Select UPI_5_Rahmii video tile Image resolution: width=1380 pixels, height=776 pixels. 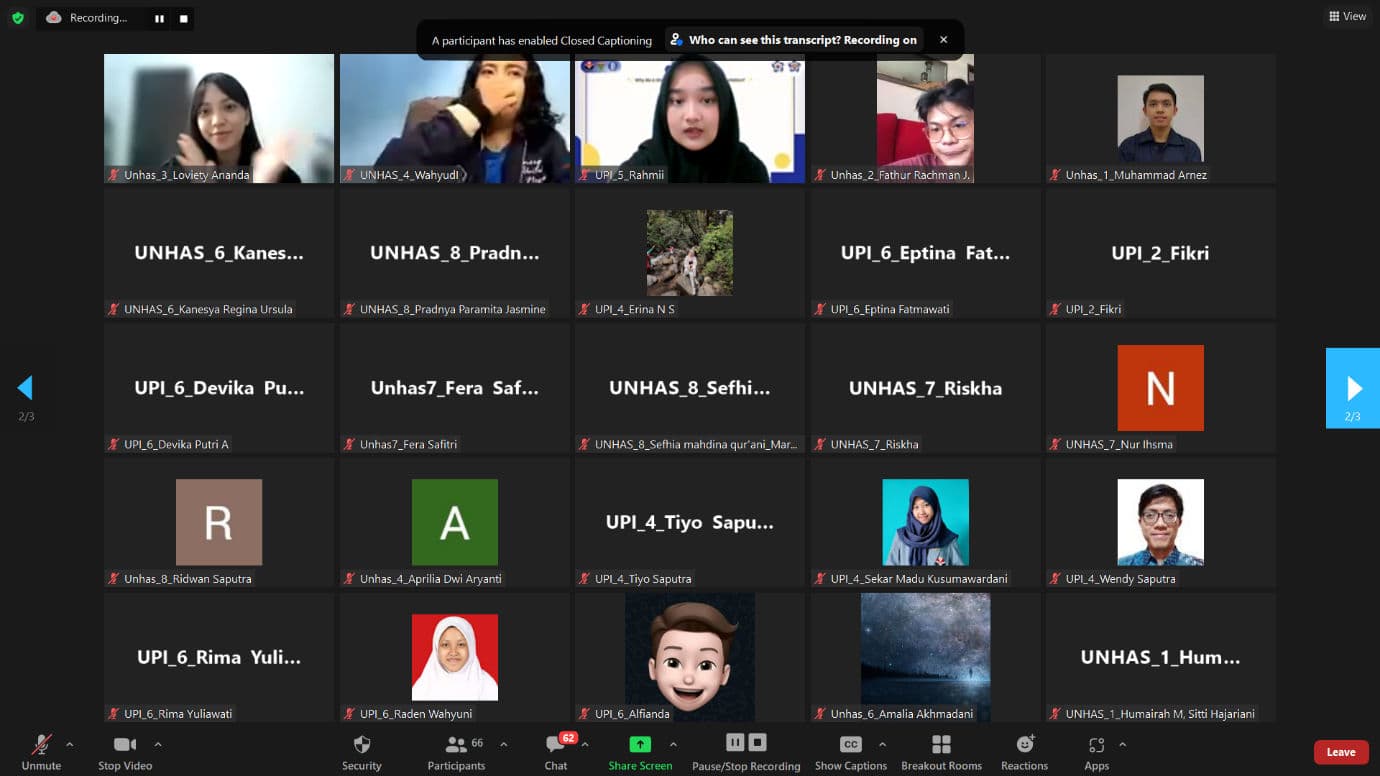pos(689,118)
